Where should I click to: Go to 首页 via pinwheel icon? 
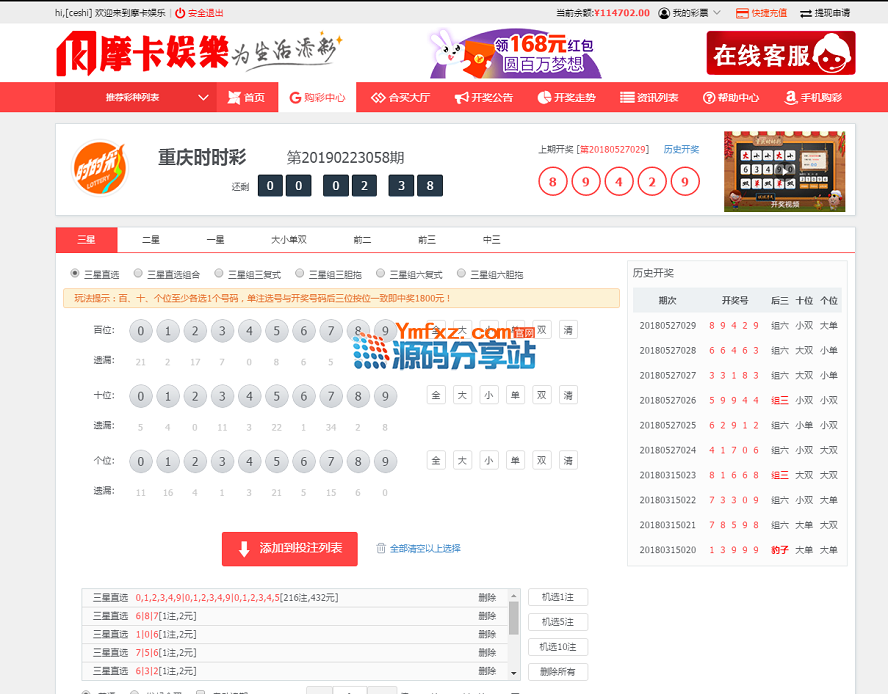coord(234,97)
